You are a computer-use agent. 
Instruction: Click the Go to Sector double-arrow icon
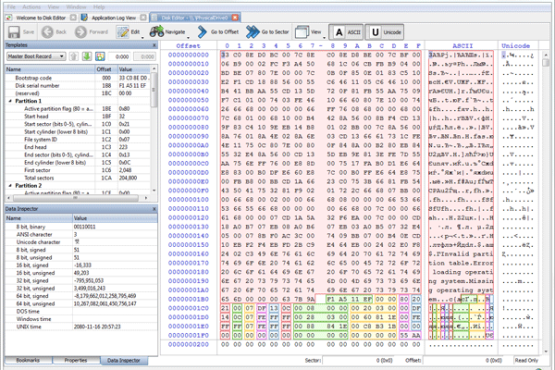[x=252, y=32]
